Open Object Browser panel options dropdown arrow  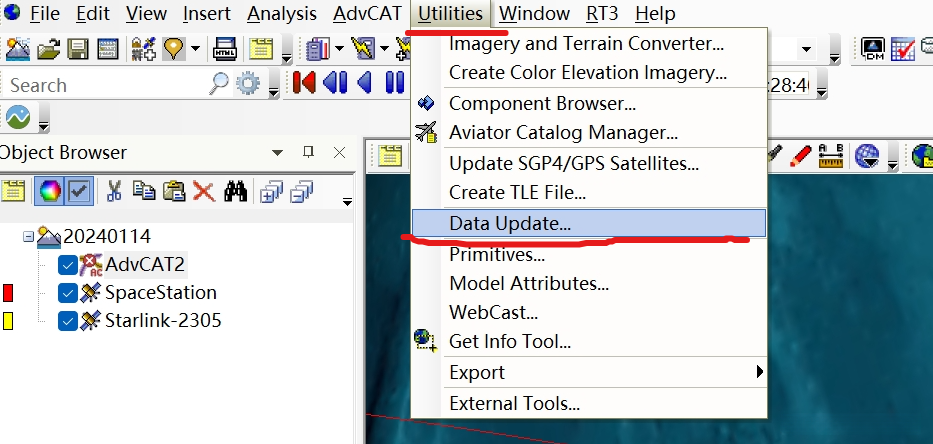pos(277,153)
